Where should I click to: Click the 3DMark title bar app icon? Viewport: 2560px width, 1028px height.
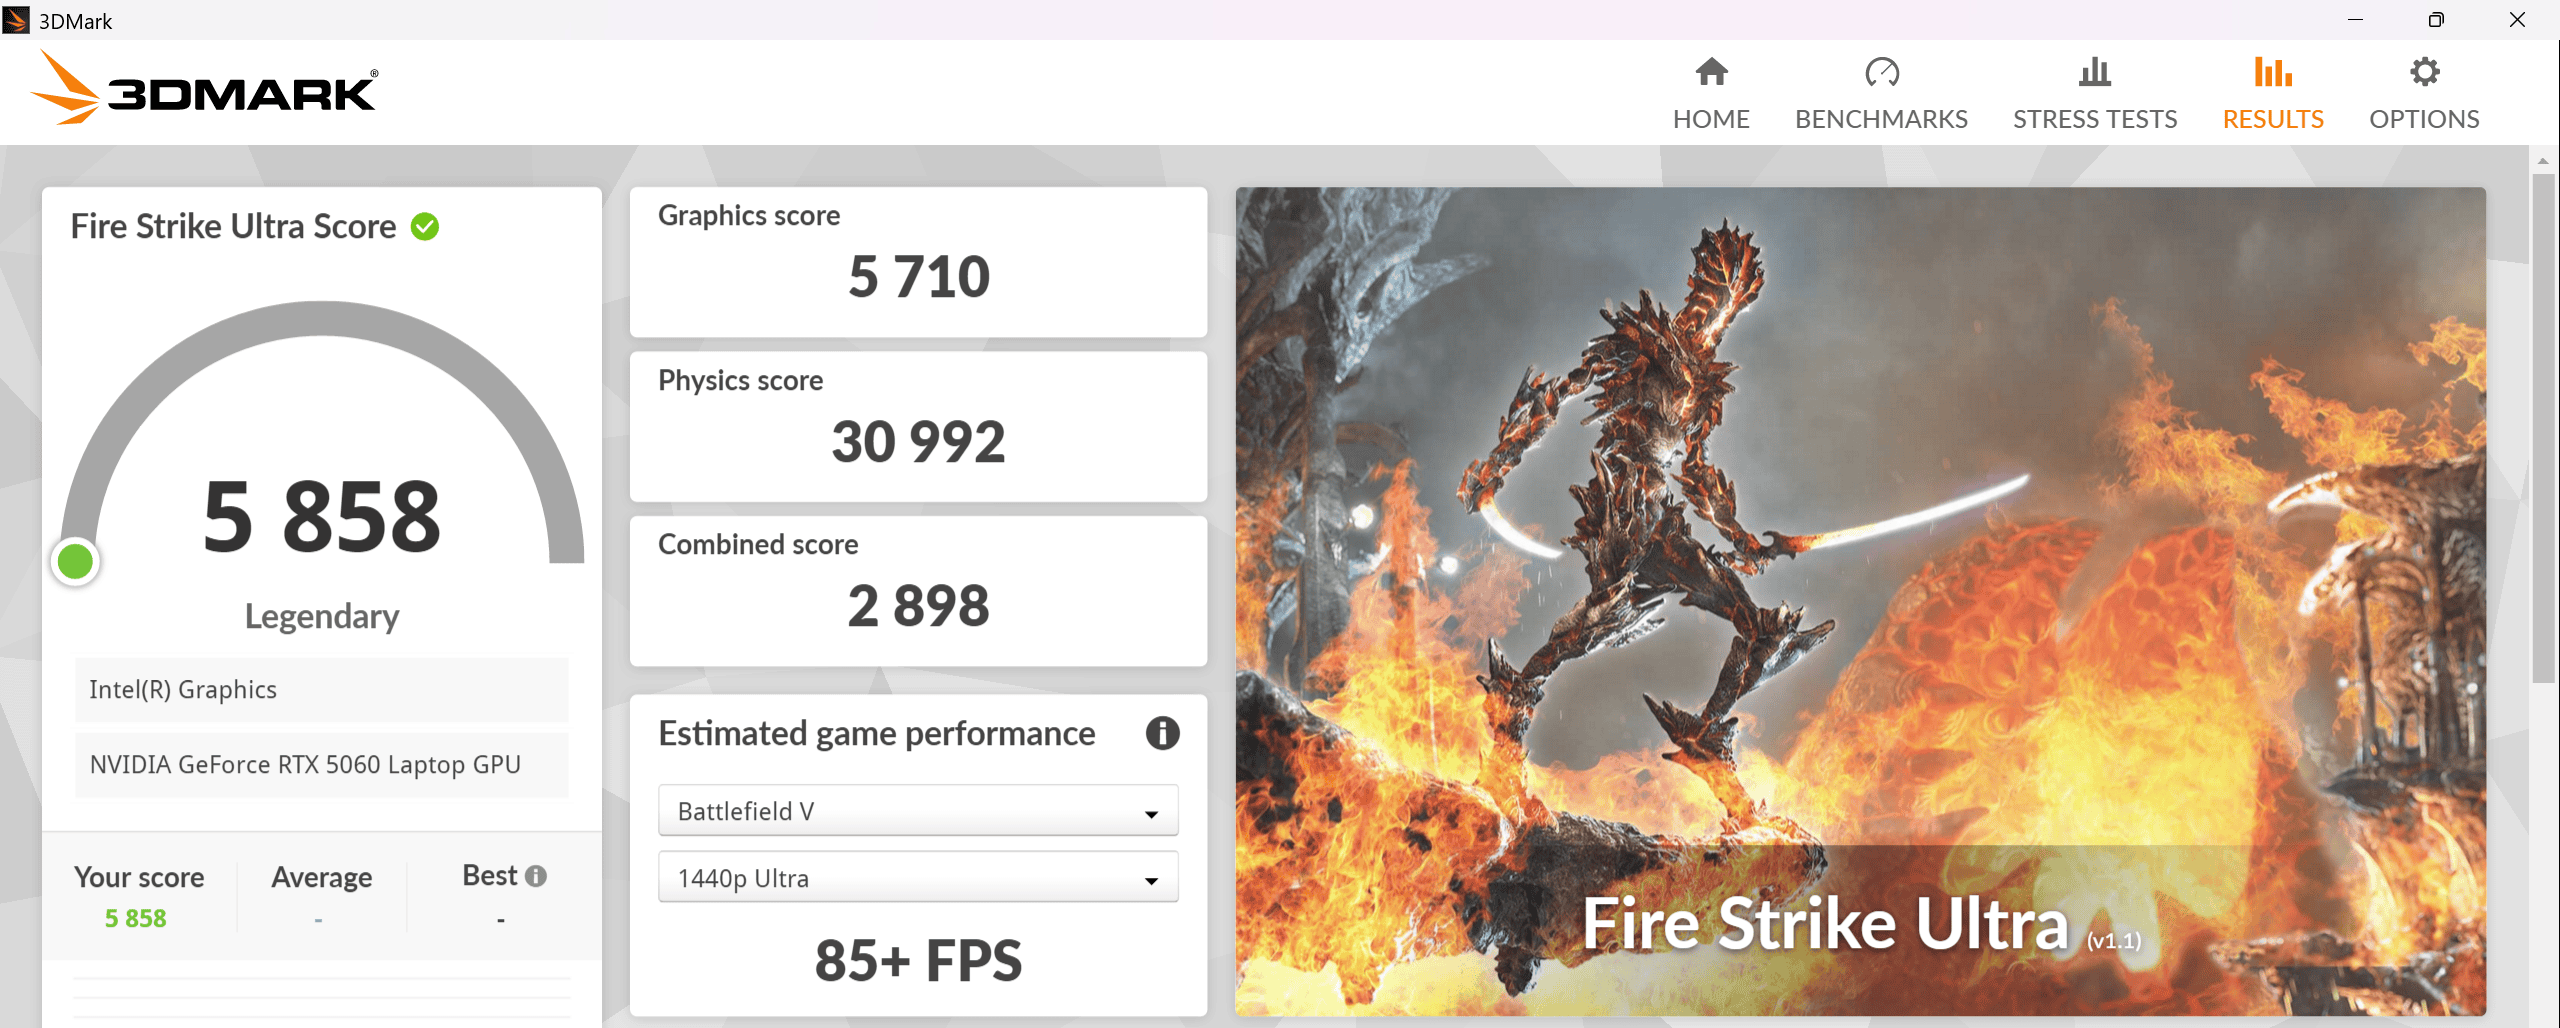(x=16, y=20)
